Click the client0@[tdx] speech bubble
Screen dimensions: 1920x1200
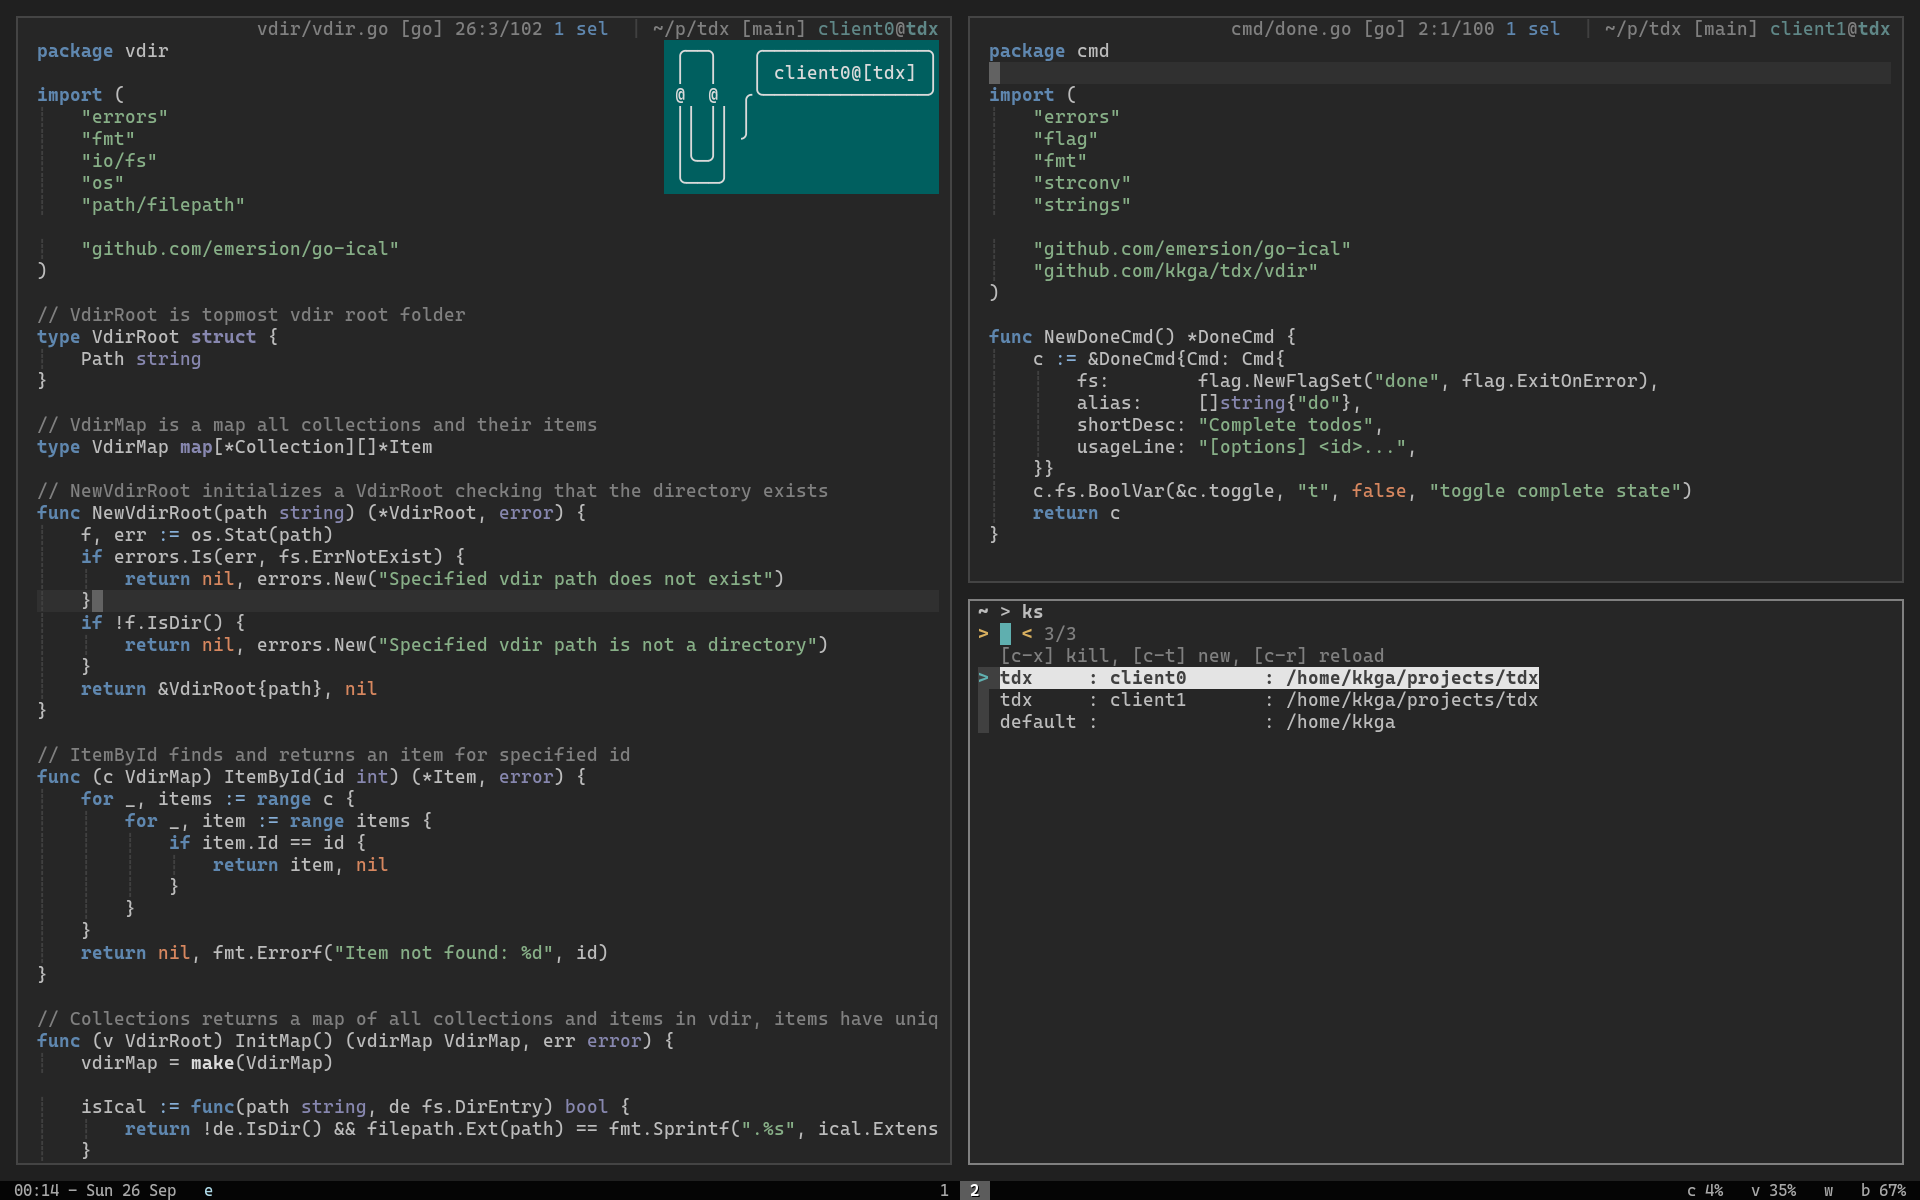(x=844, y=73)
